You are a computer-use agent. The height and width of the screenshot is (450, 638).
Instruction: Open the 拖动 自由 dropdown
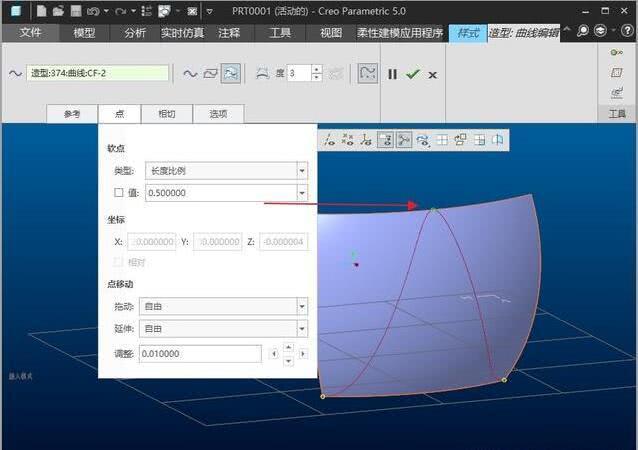pyautogui.click(x=223, y=307)
